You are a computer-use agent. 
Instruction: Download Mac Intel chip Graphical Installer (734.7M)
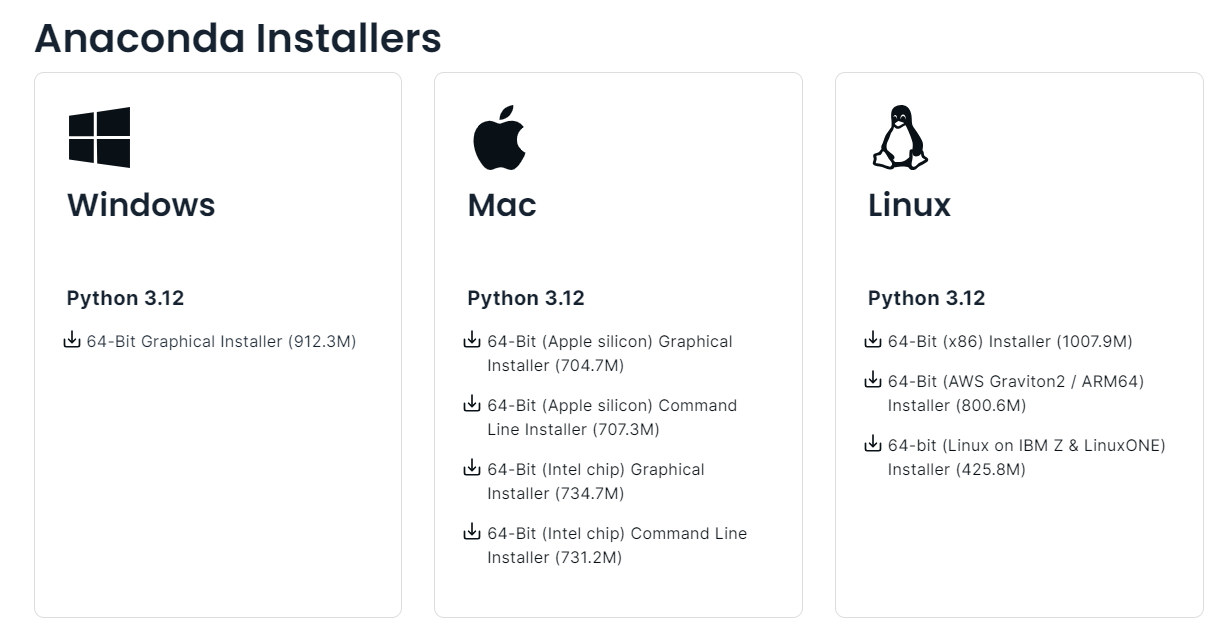tap(596, 482)
